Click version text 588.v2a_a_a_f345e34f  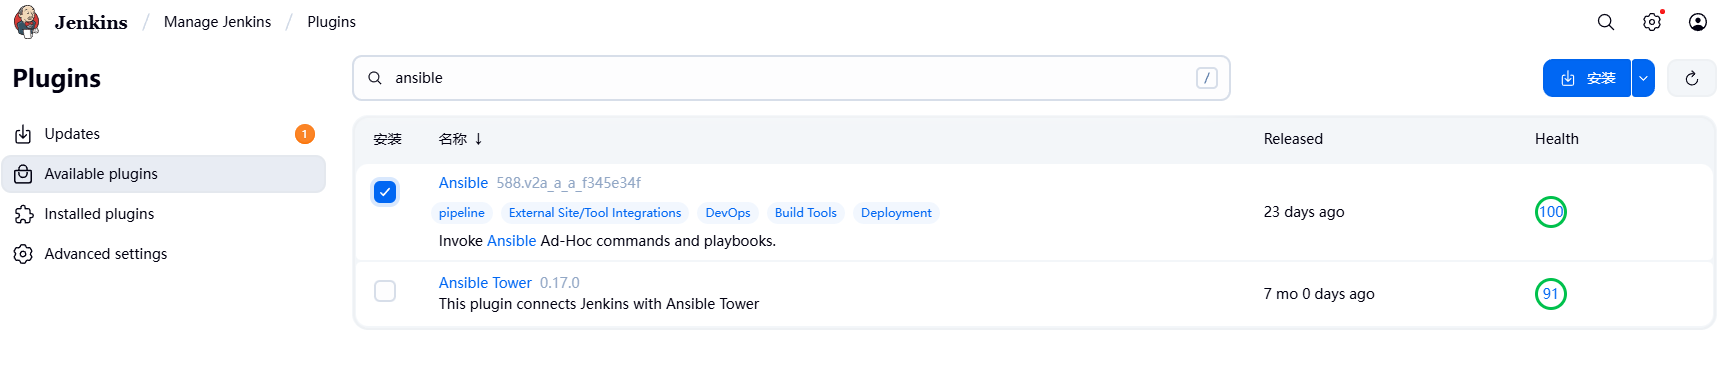click(568, 183)
